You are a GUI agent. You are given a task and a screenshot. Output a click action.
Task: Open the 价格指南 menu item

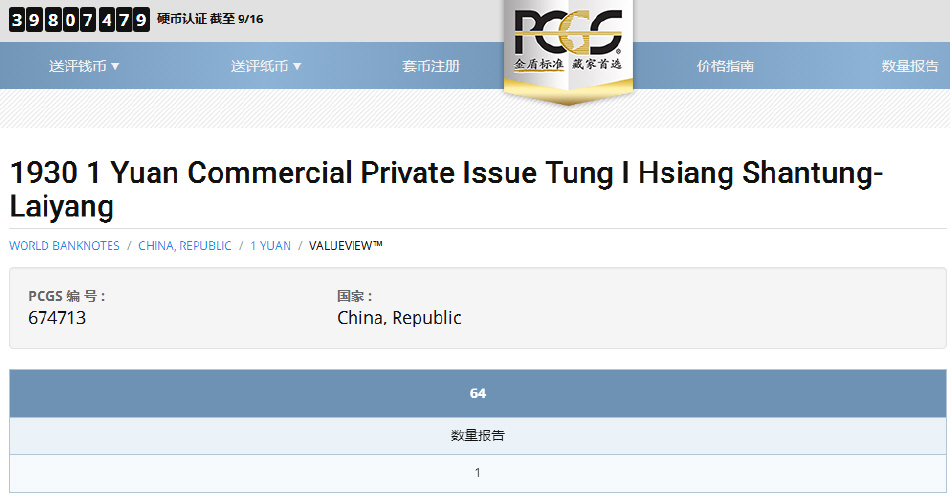coord(725,66)
